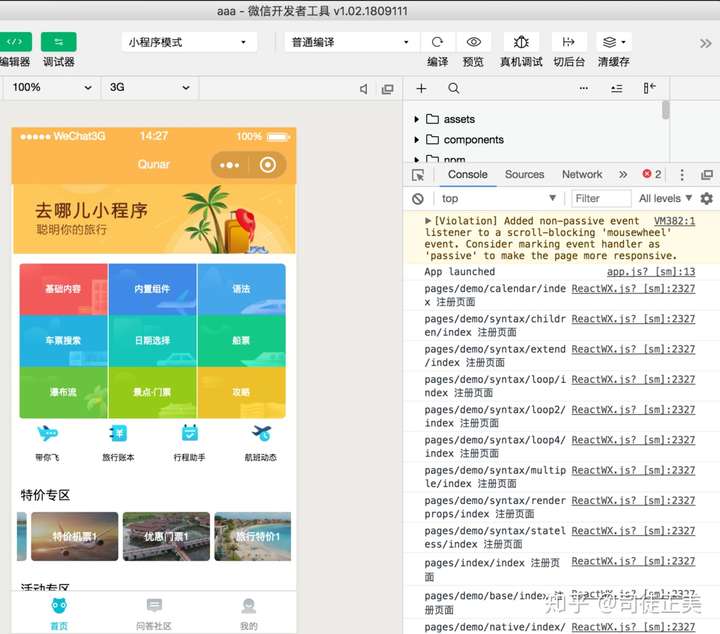Screen dimensions: 720x634
Task: Click the file tree scrollbar
Action: pos(666,110)
